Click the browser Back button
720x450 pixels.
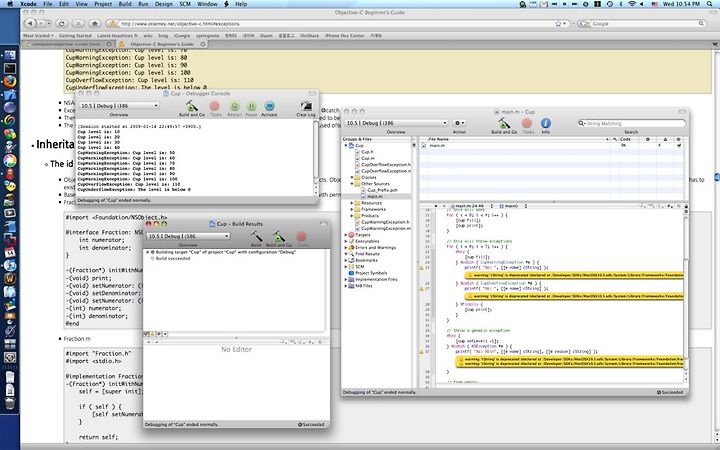pyautogui.click(x=30, y=23)
